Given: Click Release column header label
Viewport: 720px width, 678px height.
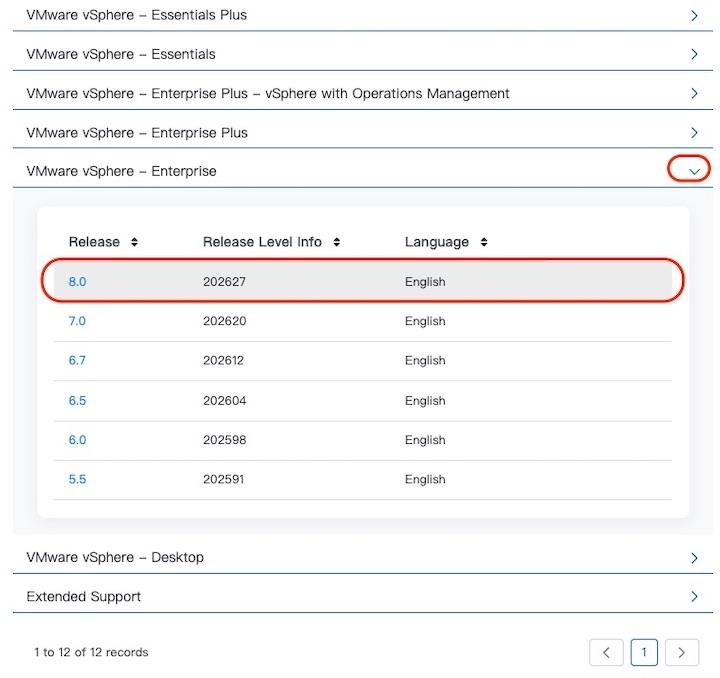Looking at the screenshot, I should [94, 242].
